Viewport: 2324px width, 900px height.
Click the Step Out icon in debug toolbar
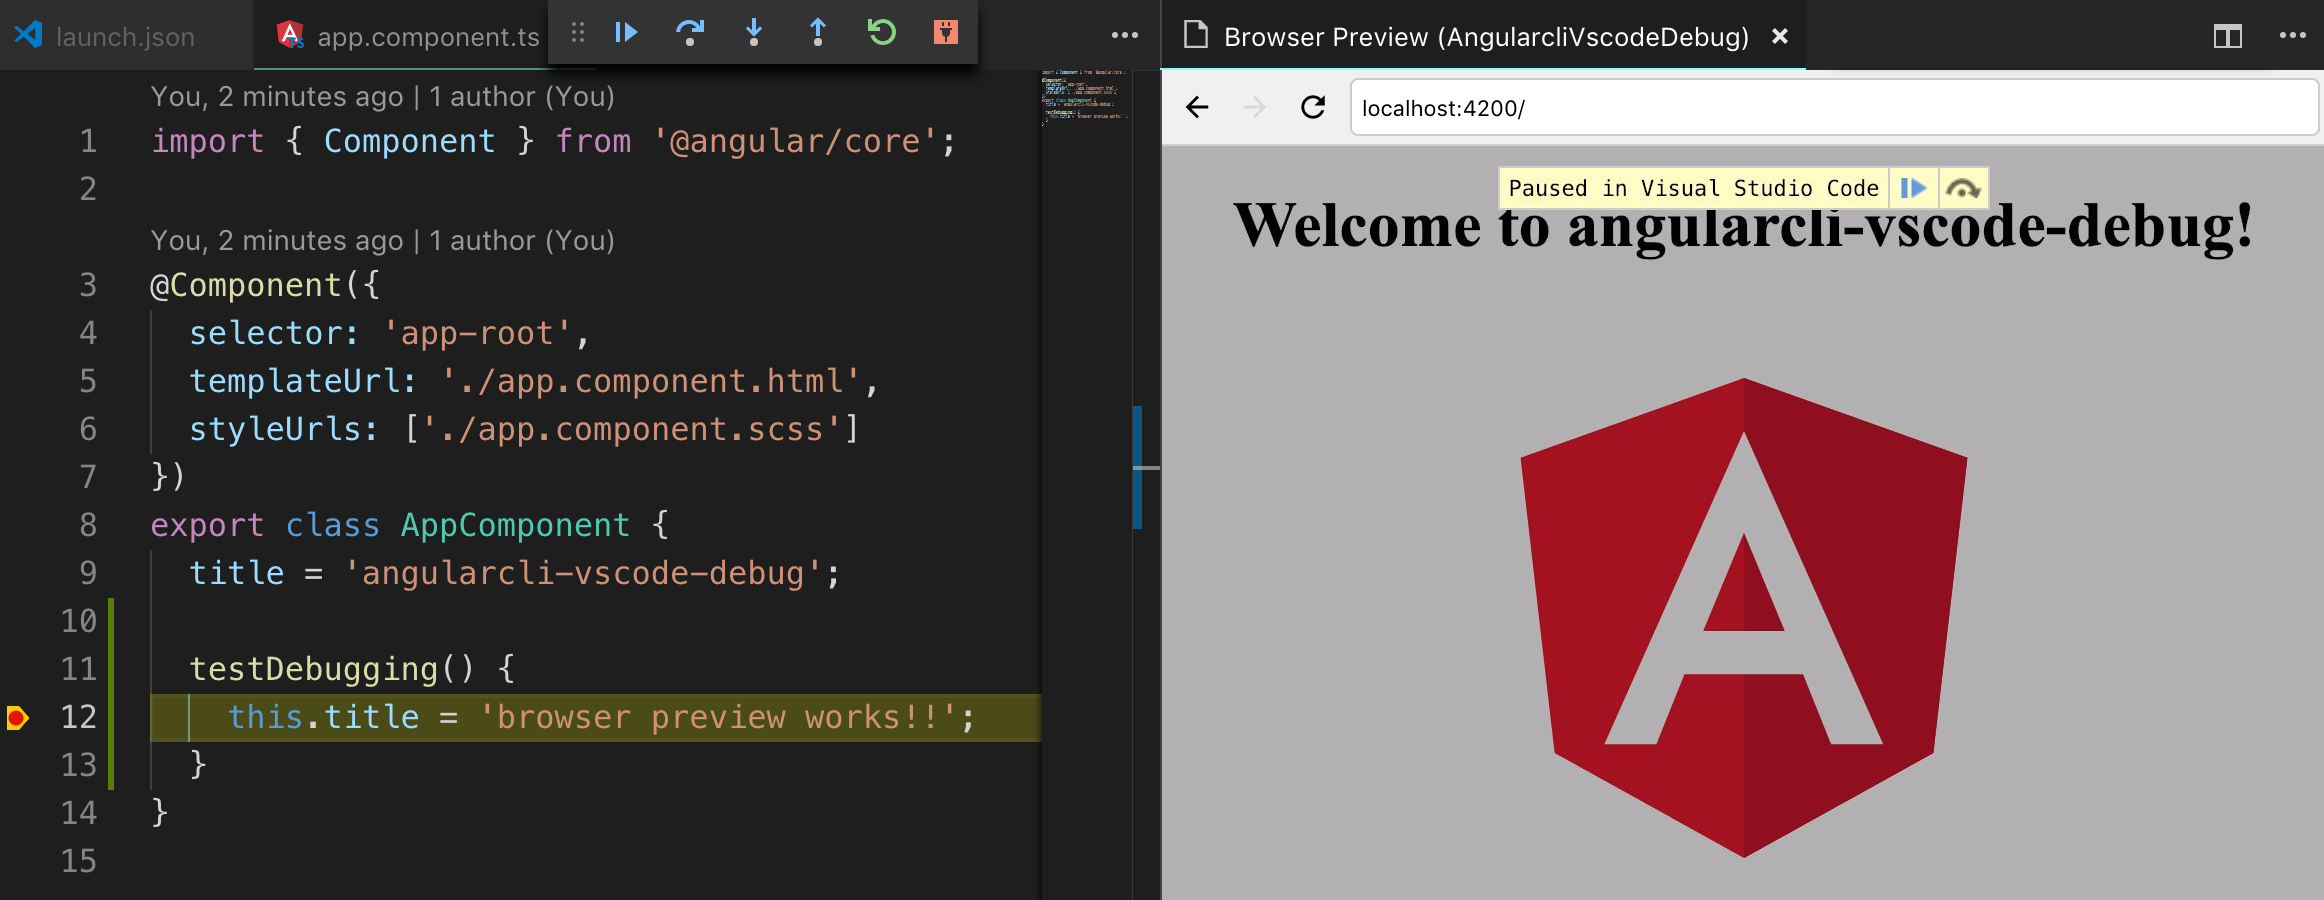[817, 33]
